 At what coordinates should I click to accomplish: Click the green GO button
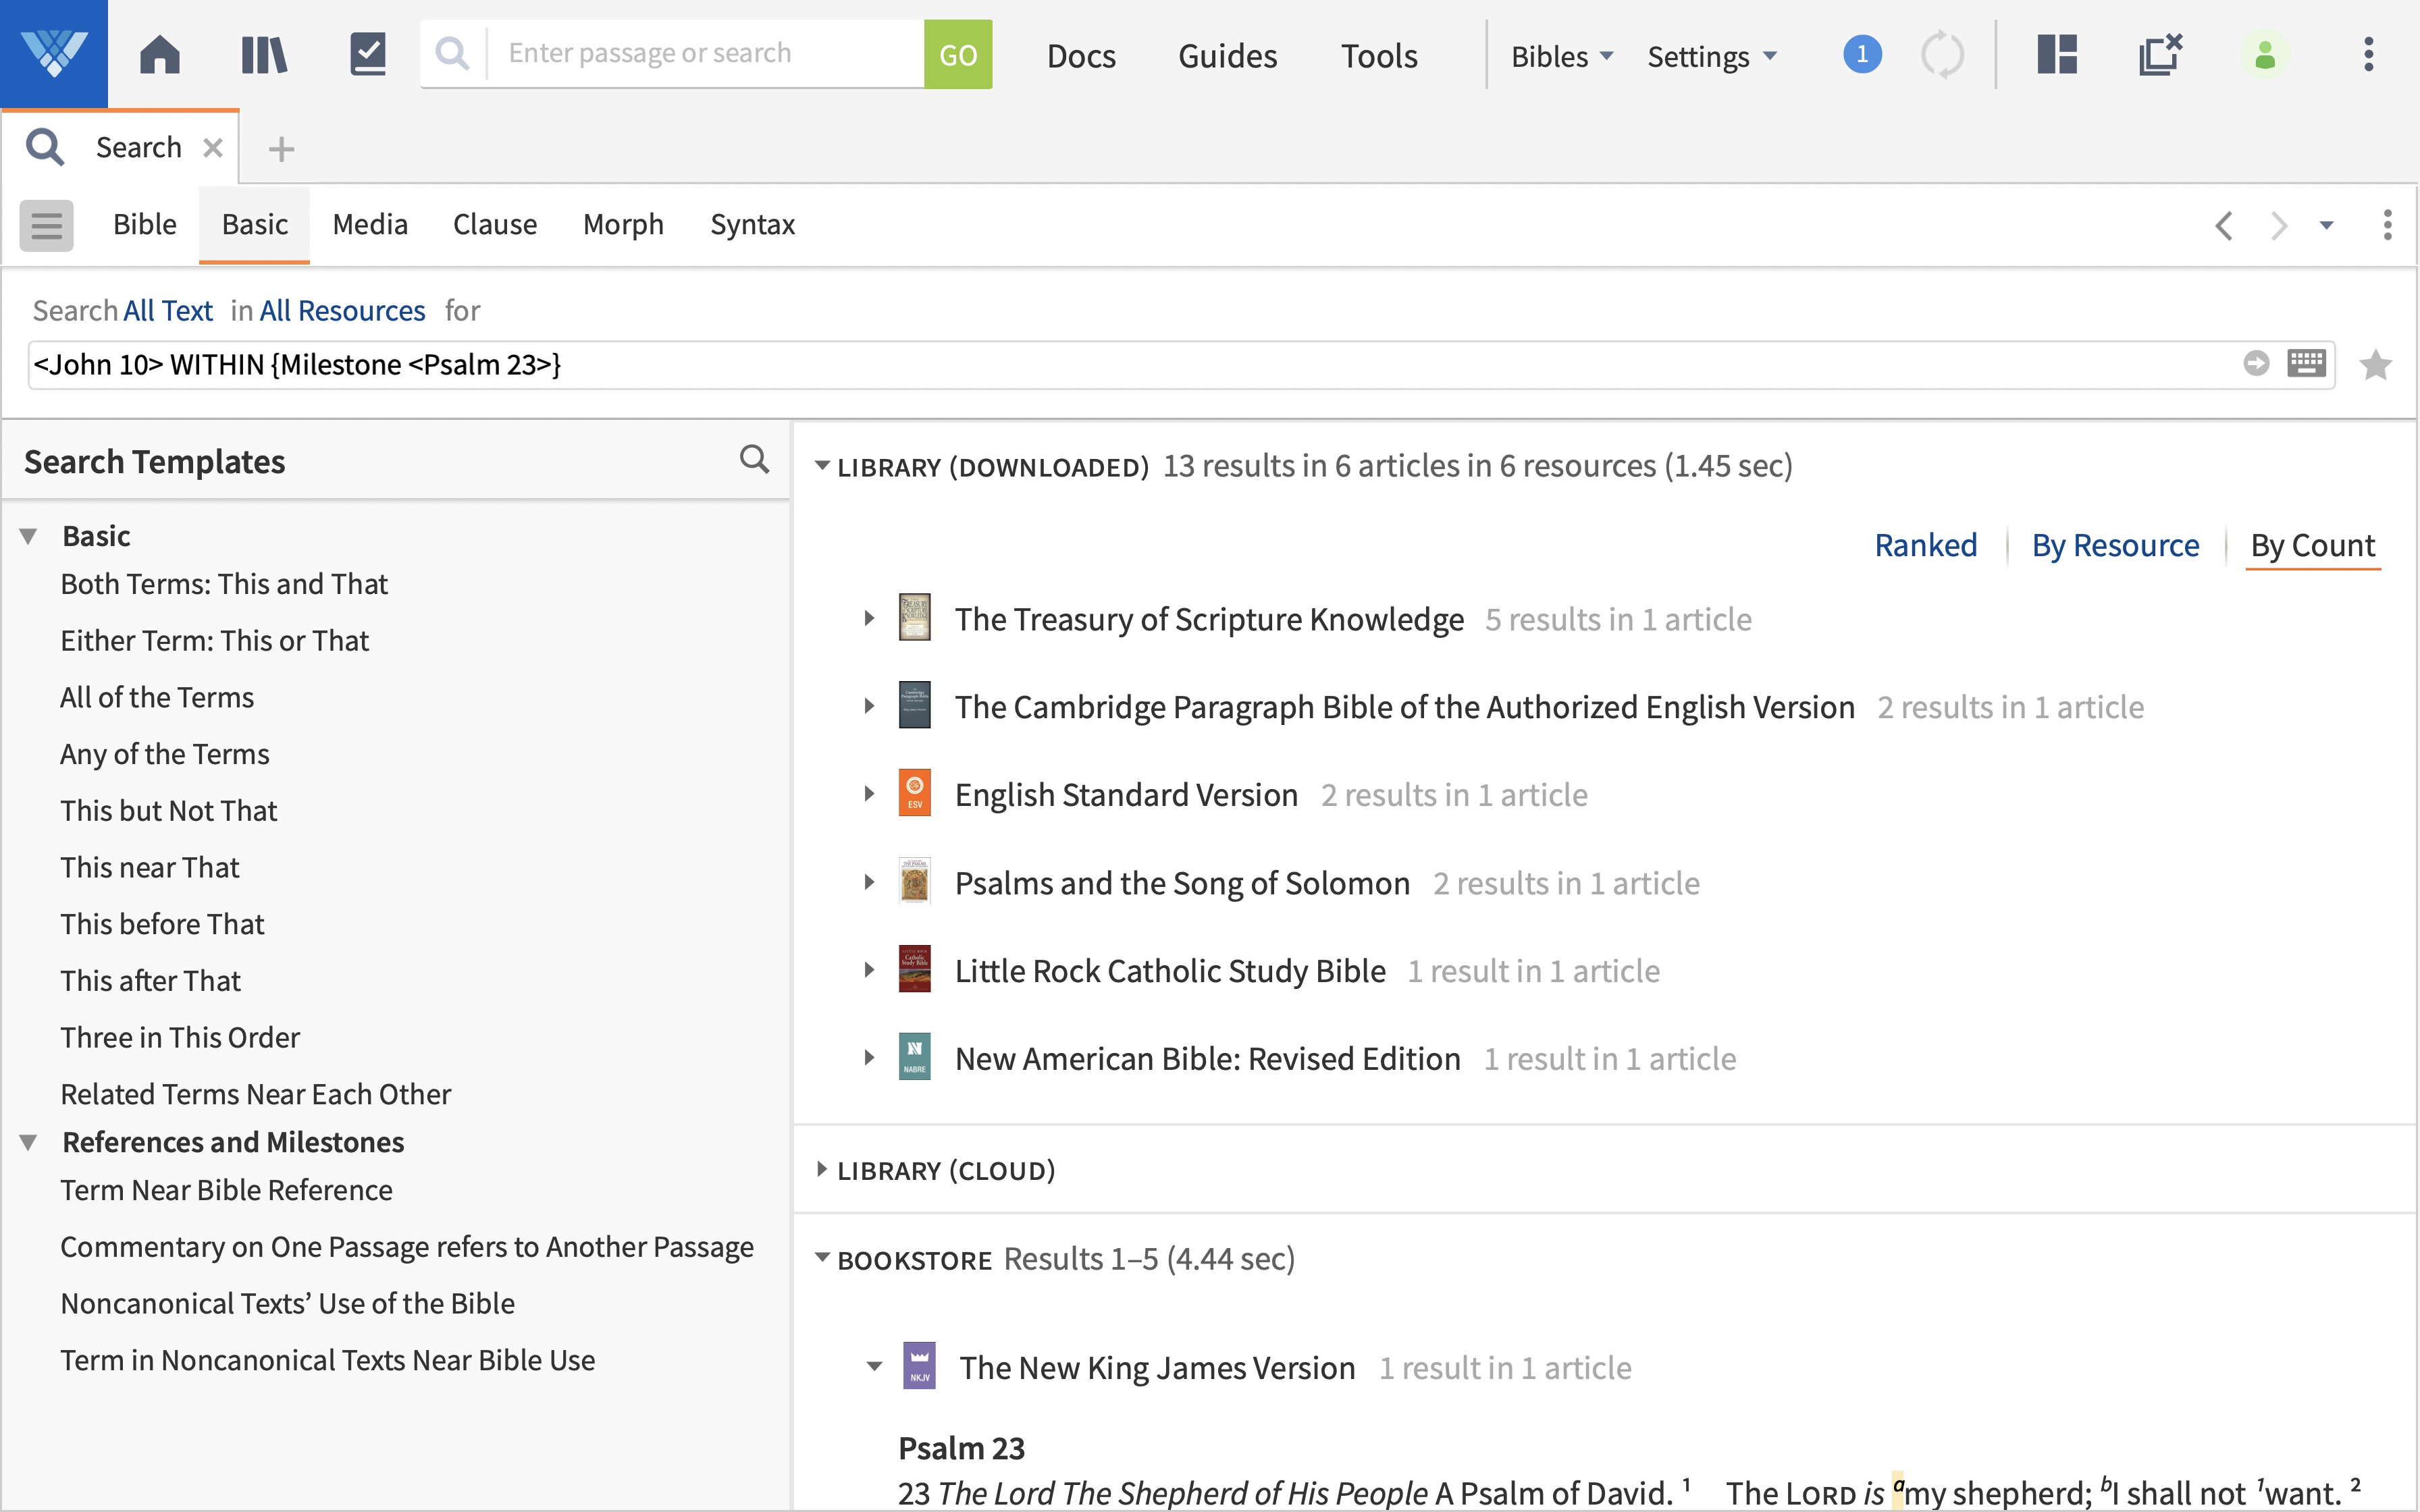(x=958, y=54)
